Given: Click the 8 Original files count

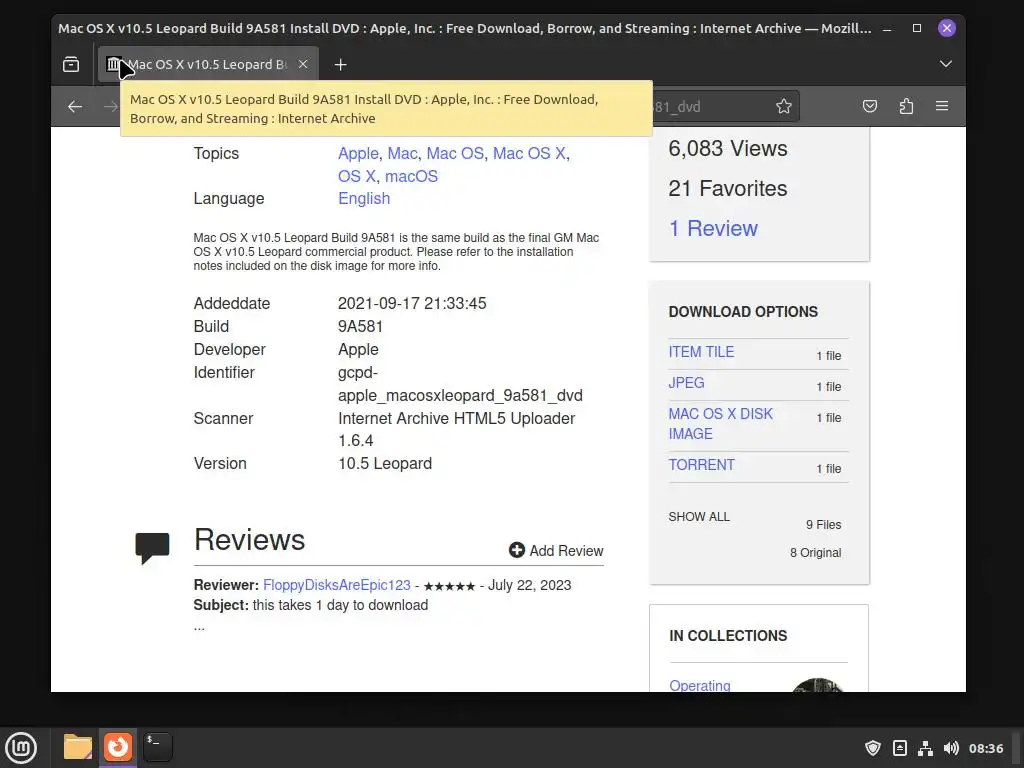Looking at the screenshot, I should point(815,552).
